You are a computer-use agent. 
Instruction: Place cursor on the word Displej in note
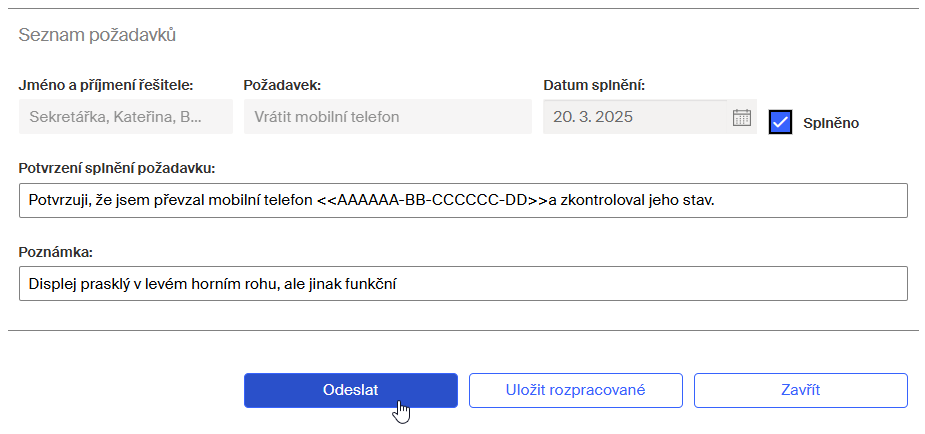coord(50,284)
